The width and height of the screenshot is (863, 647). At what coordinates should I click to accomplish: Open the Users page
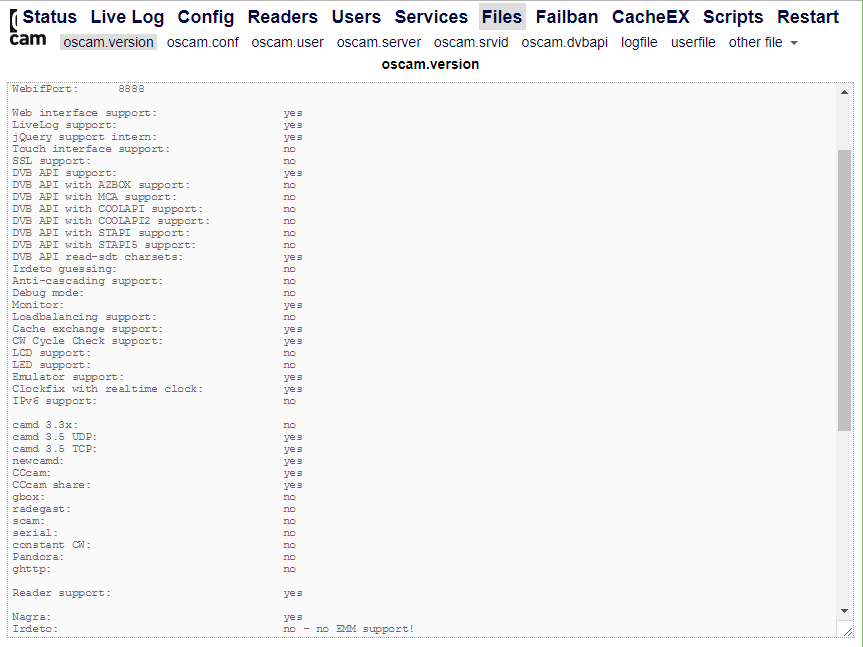tap(356, 17)
